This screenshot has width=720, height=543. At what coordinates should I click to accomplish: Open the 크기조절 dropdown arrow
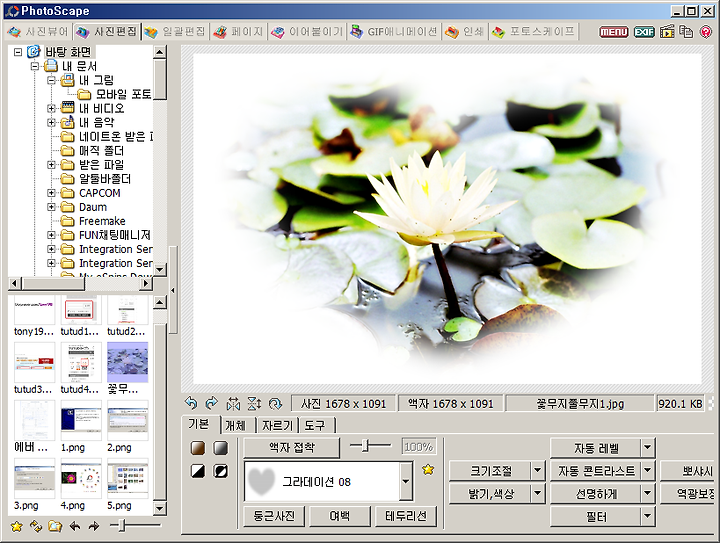pos(538,470)
